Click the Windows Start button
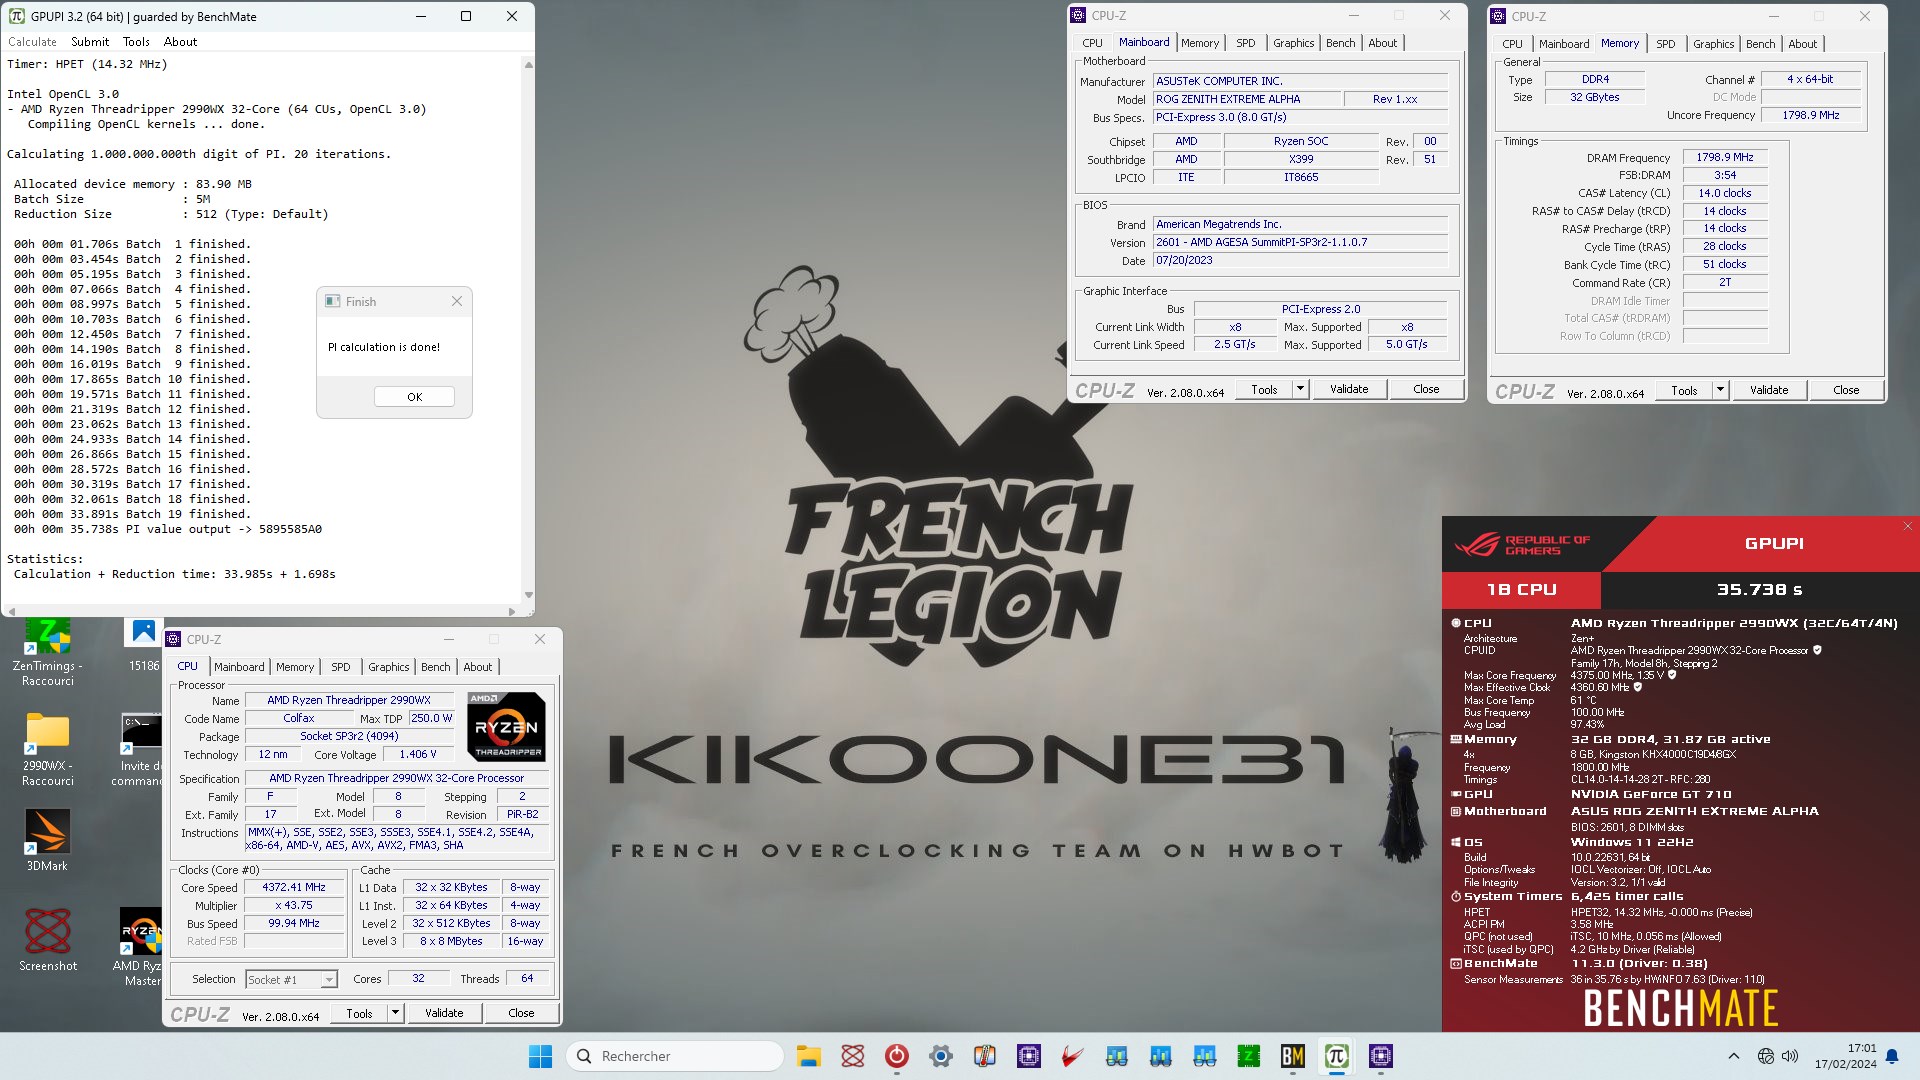The width and height of the screenshot is (1920, 1080). pos(540,1056)
